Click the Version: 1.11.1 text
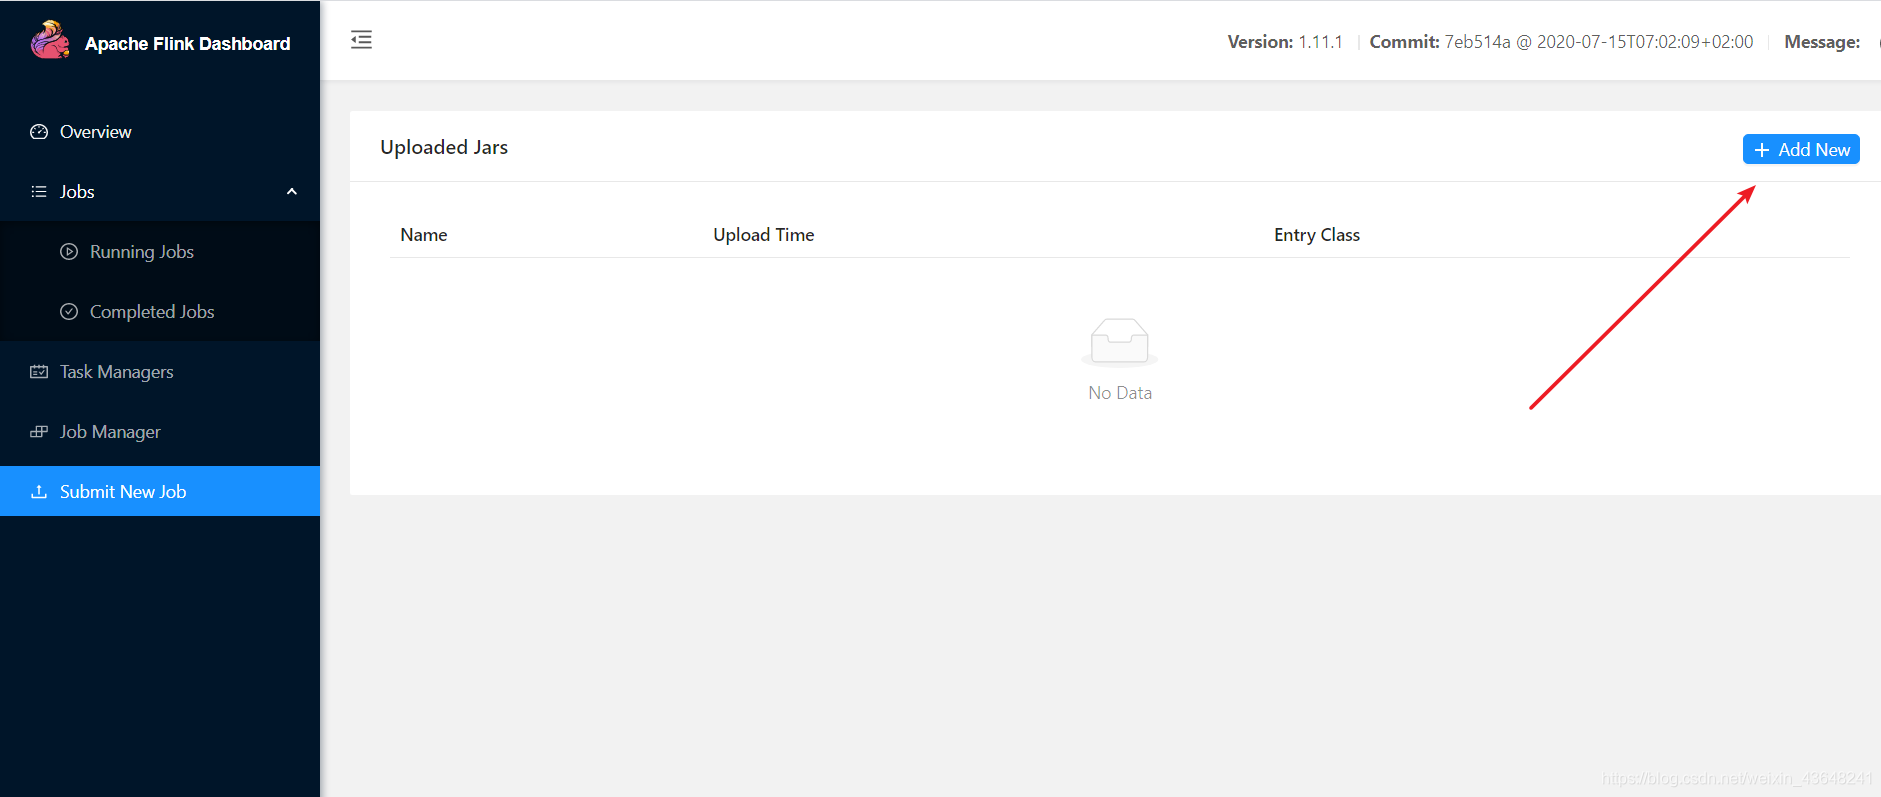 pyautogui.click(x=1285, y=42)
